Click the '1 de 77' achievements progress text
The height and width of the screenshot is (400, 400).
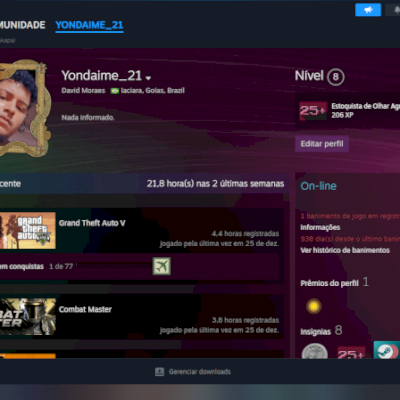[61, 266]
